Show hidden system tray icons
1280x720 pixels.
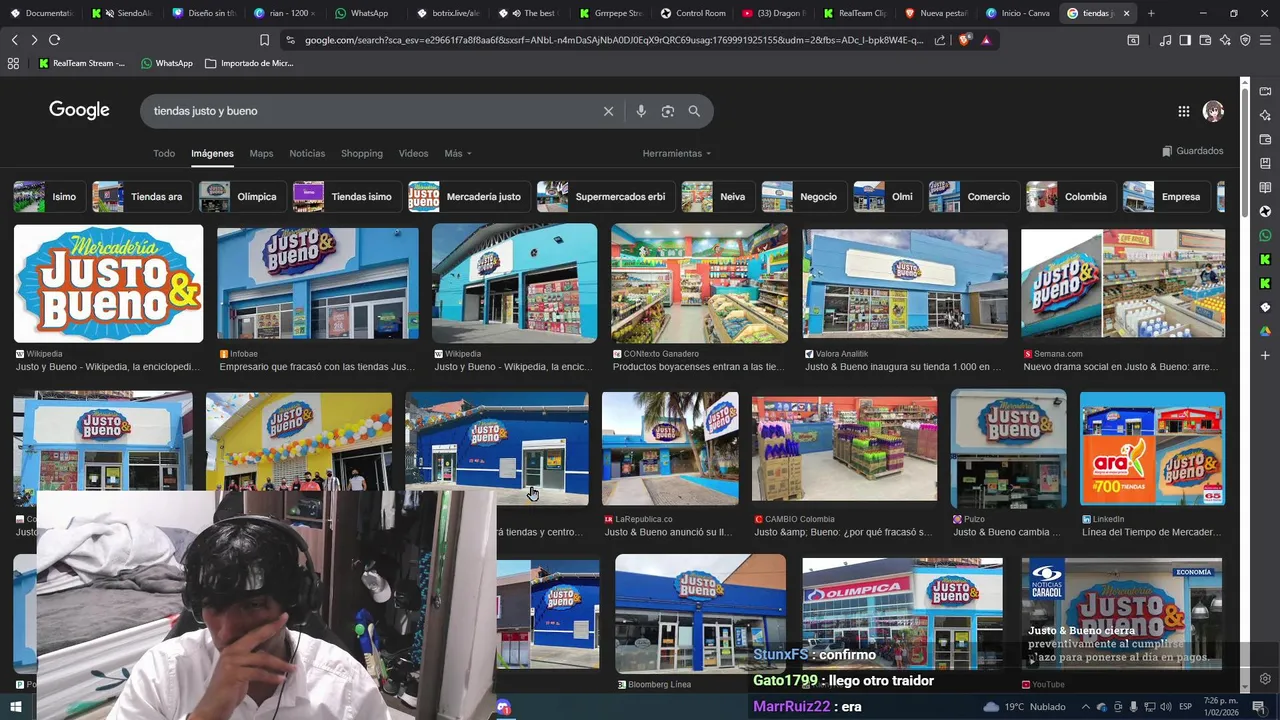tap(1085, 707)
